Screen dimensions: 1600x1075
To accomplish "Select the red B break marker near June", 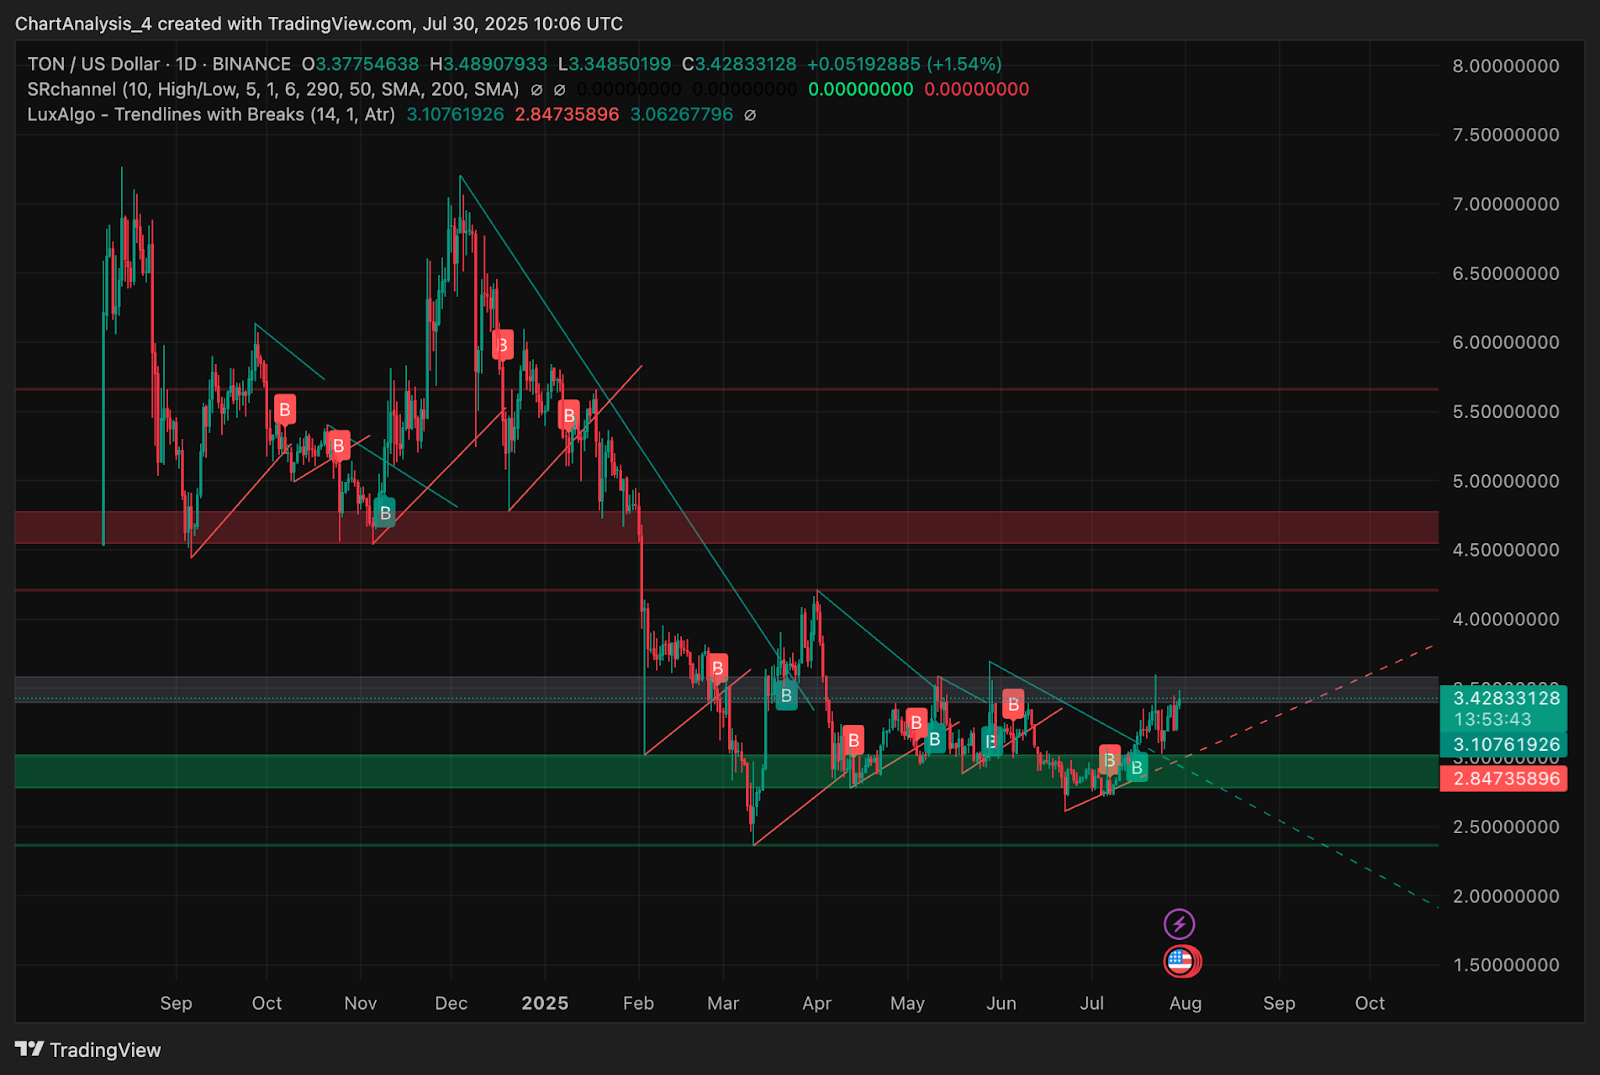I will click(1013, 706).
